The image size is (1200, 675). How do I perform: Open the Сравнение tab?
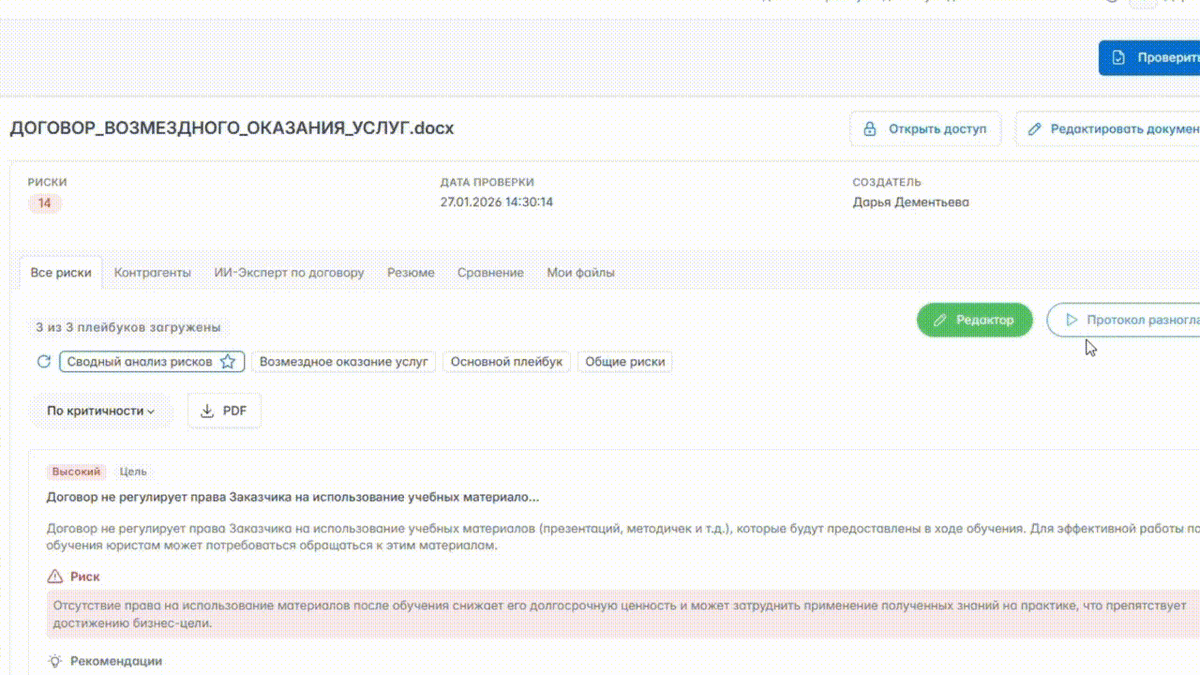click(491, 272)
